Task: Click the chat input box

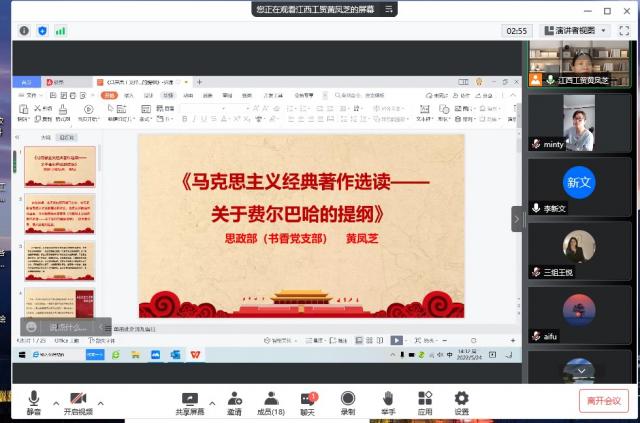Action: coord(68,327)
